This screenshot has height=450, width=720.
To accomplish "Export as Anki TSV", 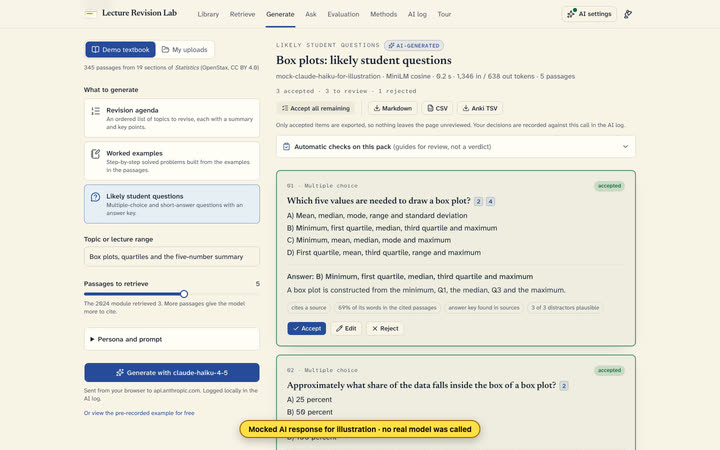I will pos(480,108).
